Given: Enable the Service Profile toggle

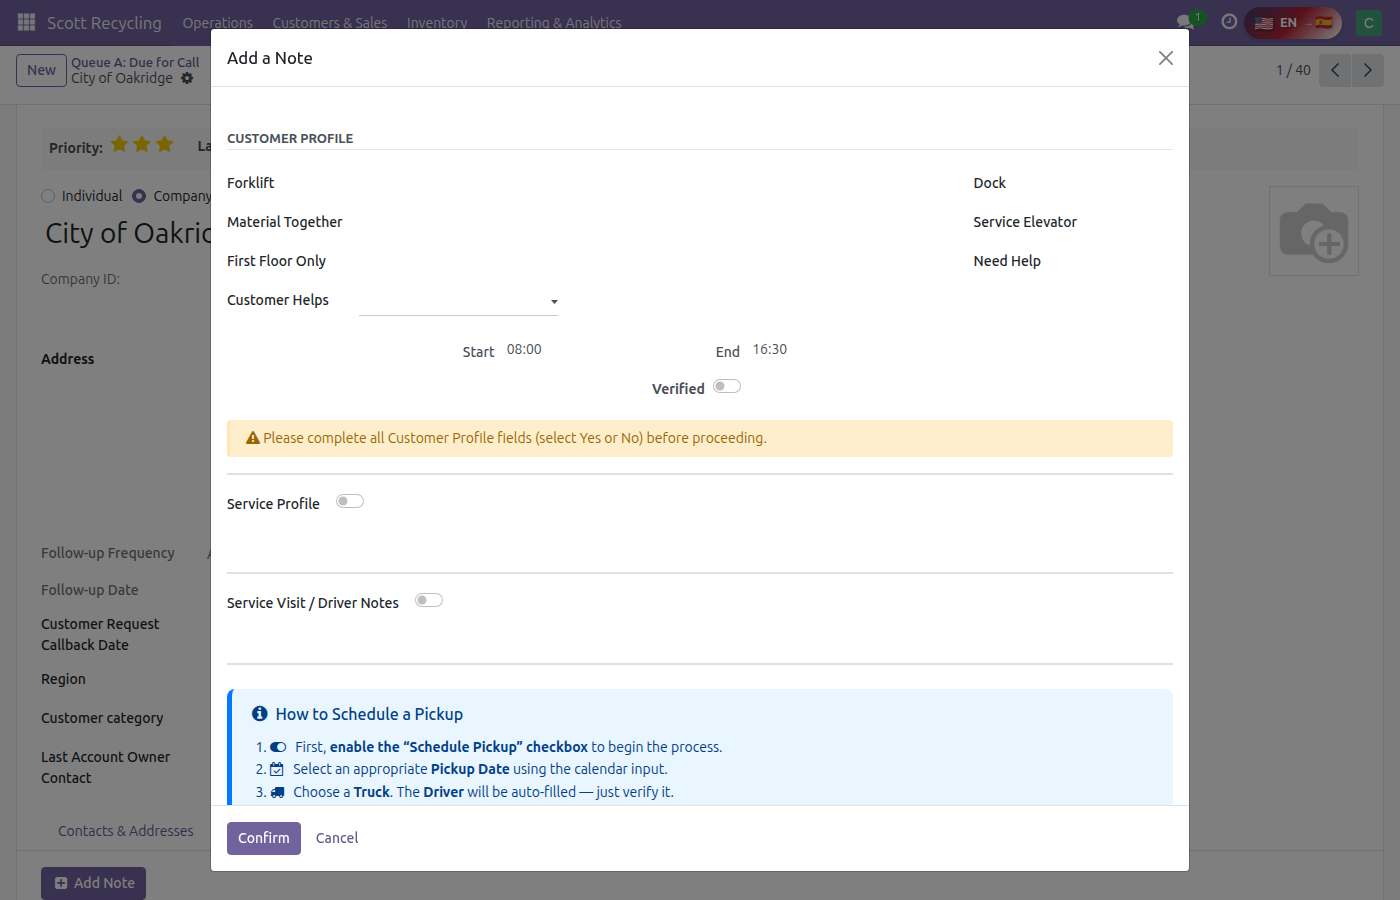Looking at the screenshot, I should click(350, 502).
